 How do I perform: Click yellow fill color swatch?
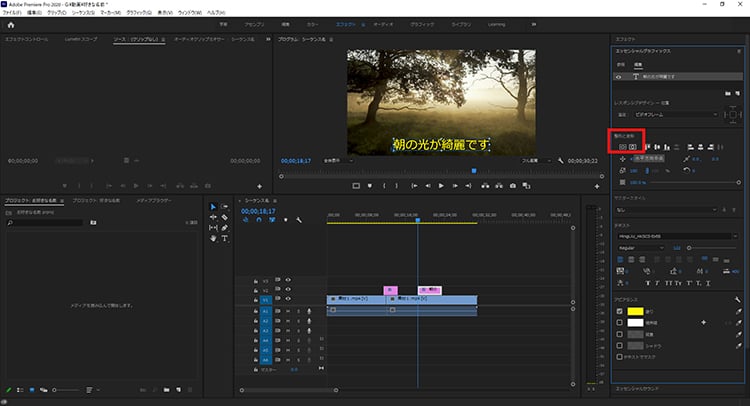(x=635, y=311)
